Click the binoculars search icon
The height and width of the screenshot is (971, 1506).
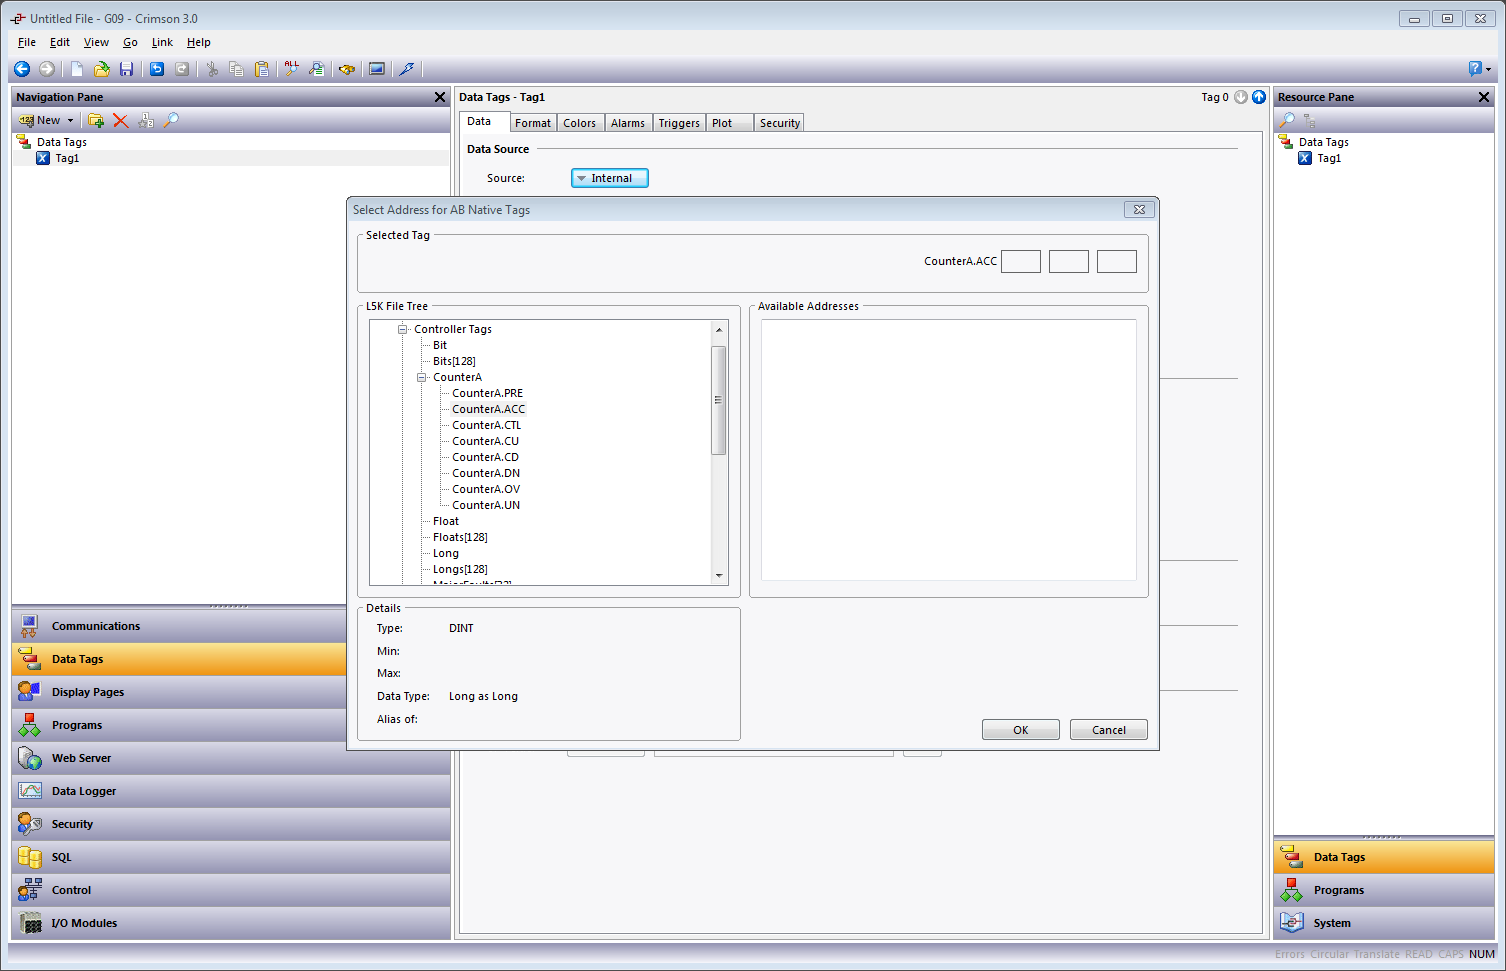click(347, 69)
